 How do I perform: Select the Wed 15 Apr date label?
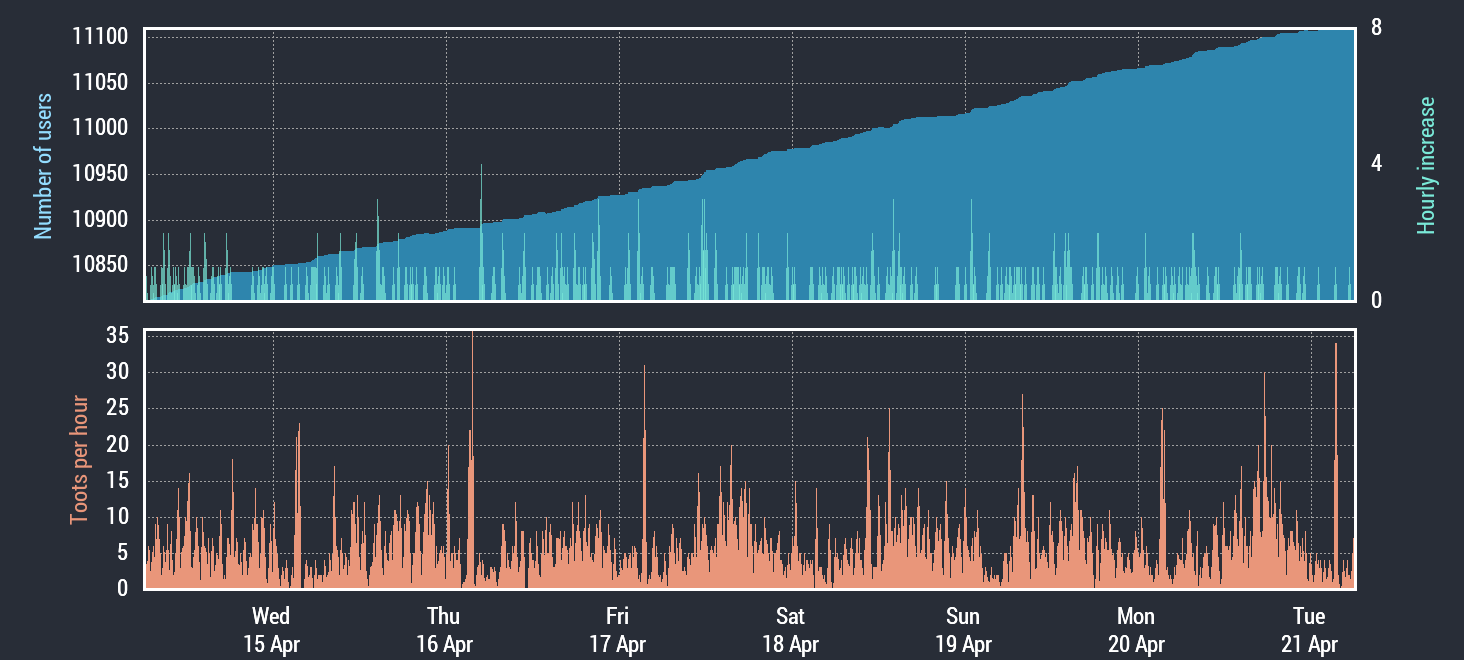click(x=271, y=630)
